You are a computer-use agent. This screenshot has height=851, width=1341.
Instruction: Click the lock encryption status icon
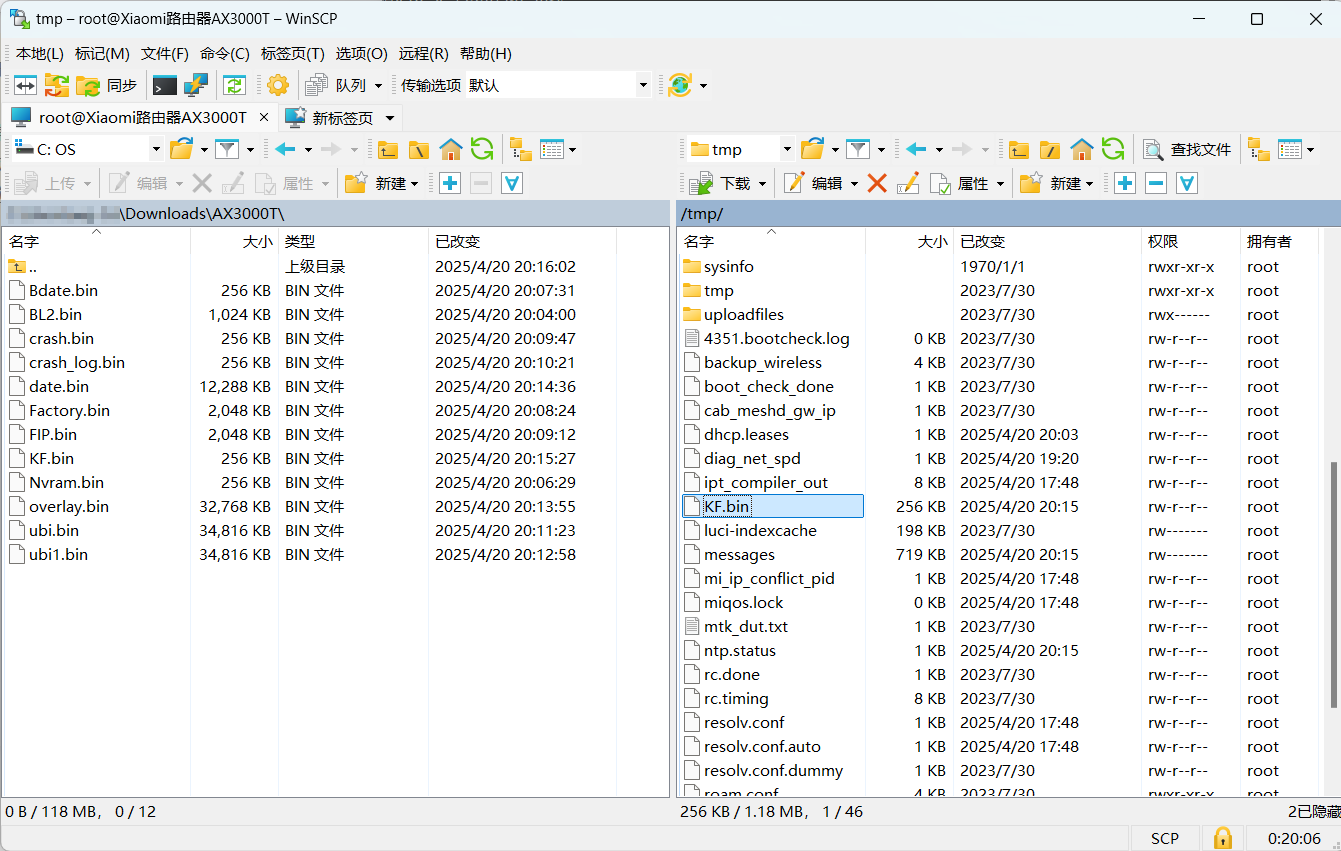pos(1222,838)
